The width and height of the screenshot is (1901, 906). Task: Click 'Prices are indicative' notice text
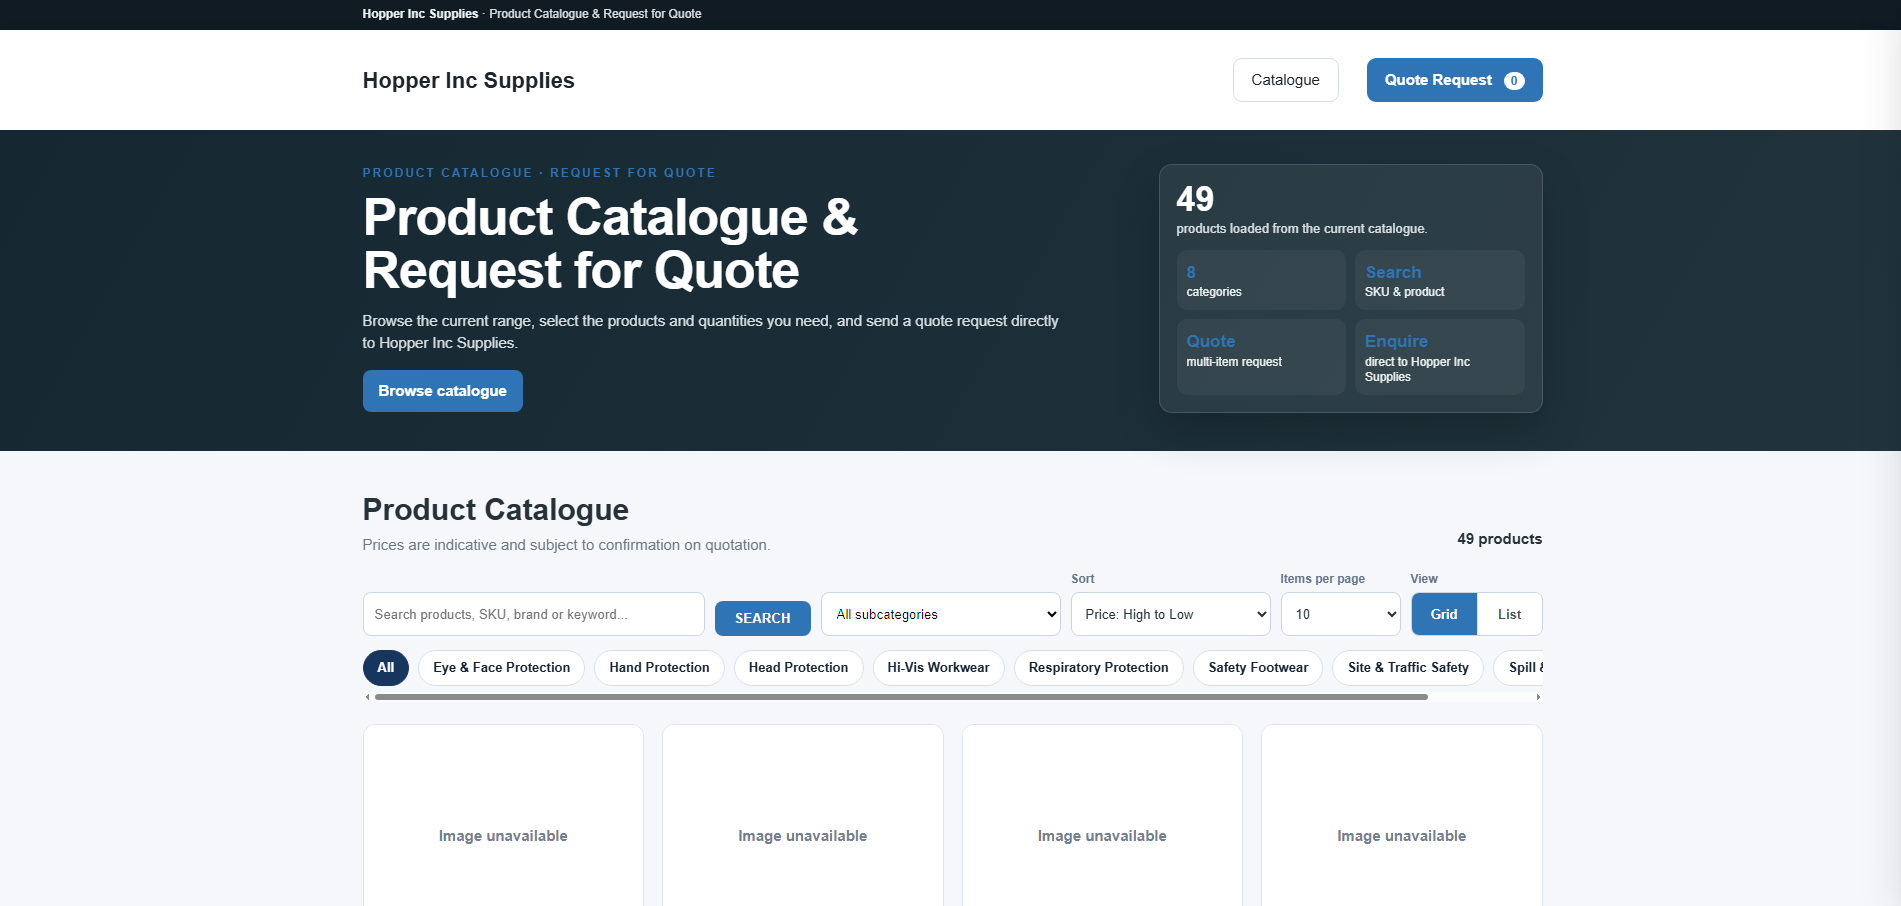click(566, 545)
